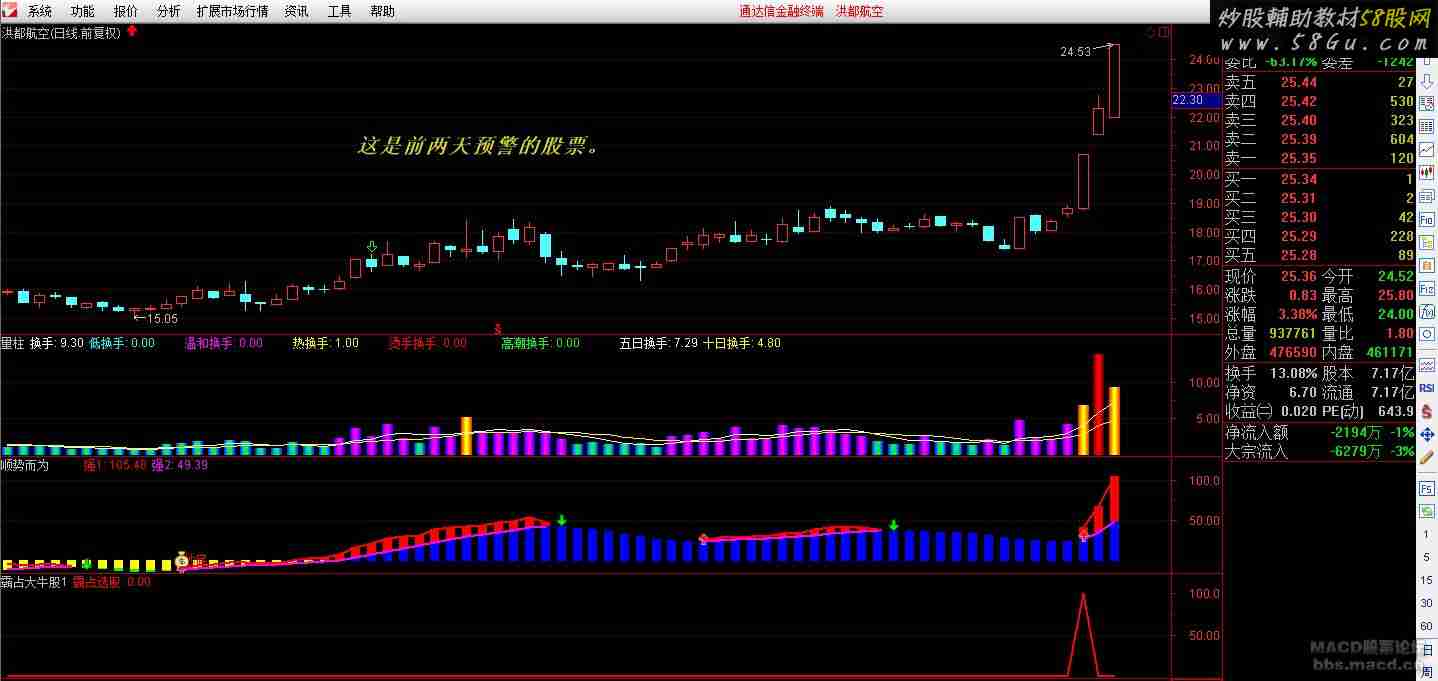Click the 净流入额 -2194万 row
Image resolution: width=1438 pixels, height=681 pixels.
pos(1320,432)
